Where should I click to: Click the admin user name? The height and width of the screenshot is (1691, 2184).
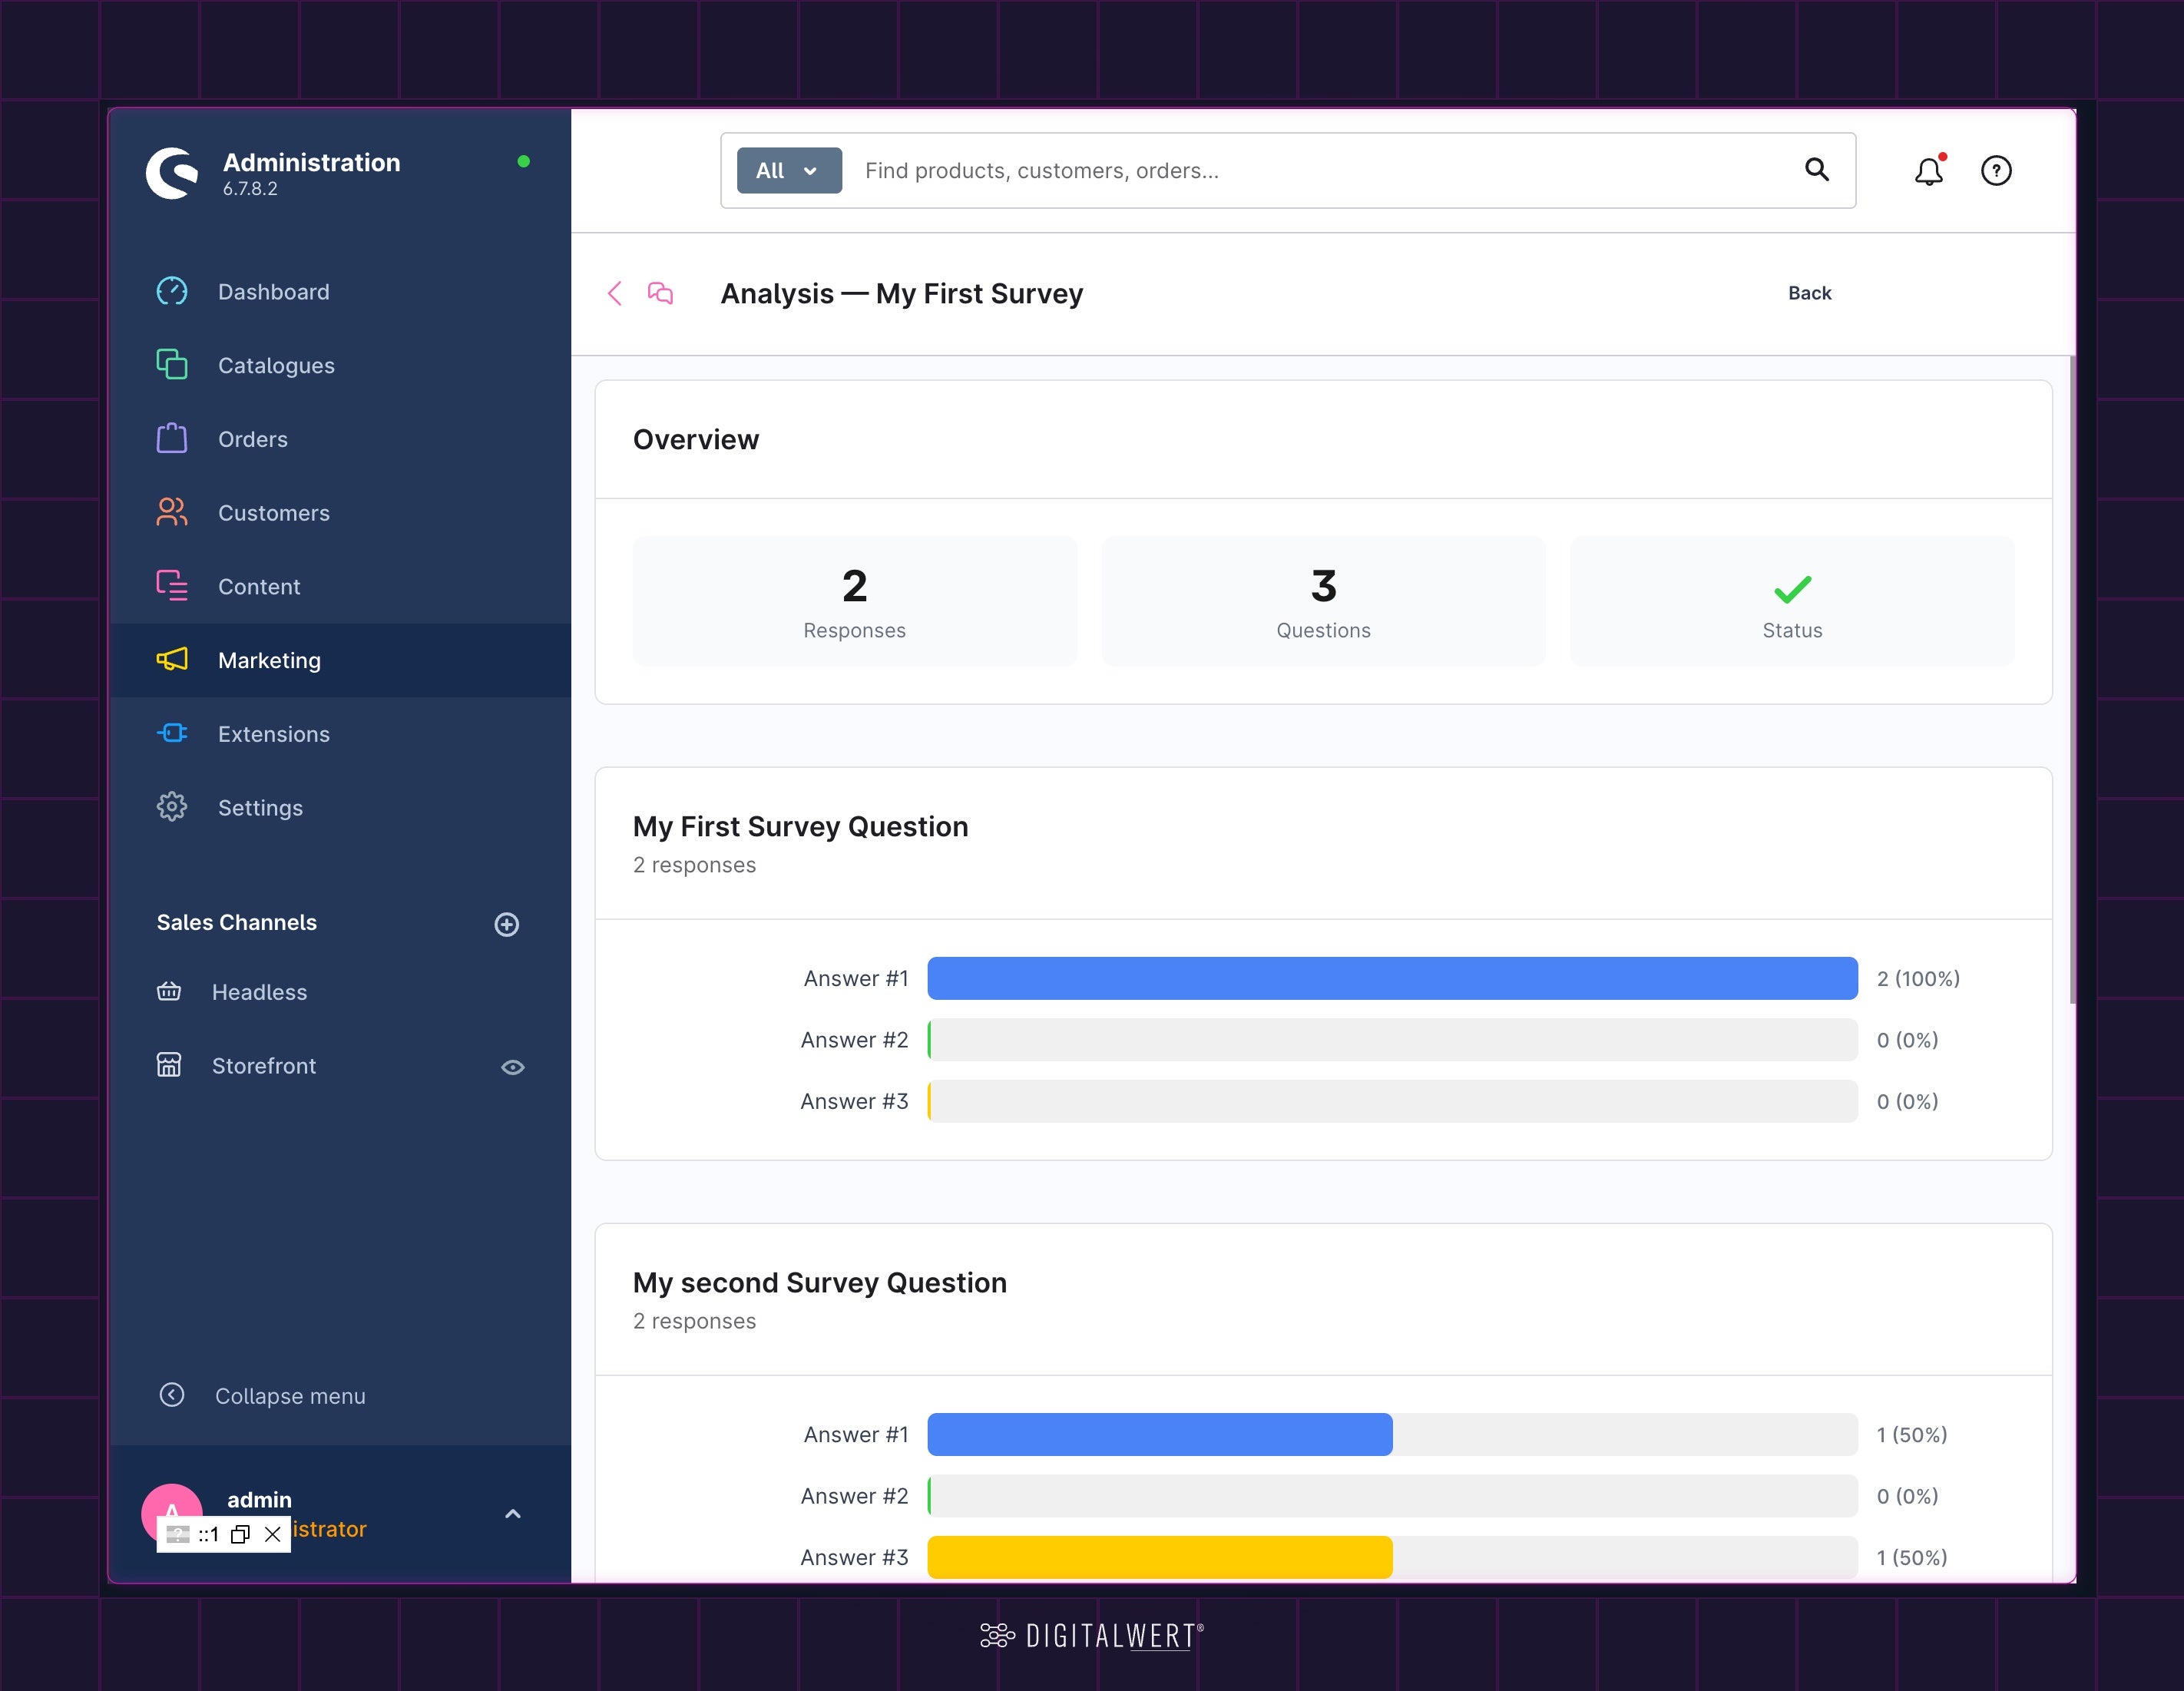tap(259, 1499)
